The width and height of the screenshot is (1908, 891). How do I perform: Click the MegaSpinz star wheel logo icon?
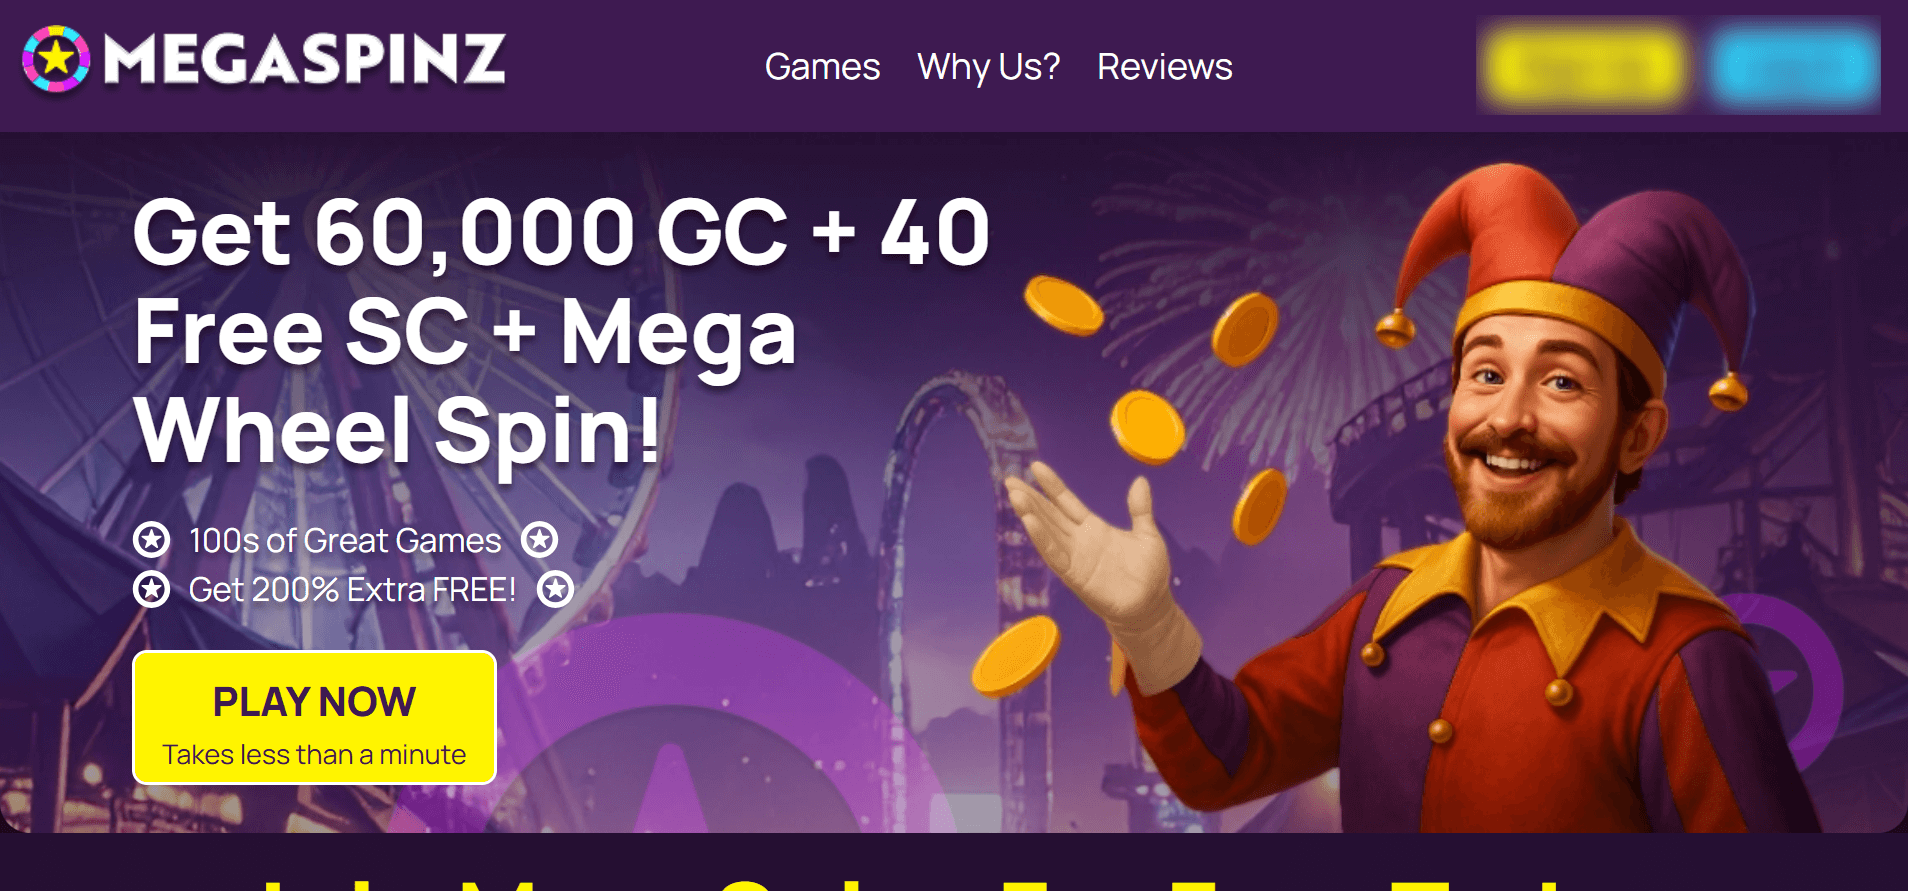pos(56,59)
